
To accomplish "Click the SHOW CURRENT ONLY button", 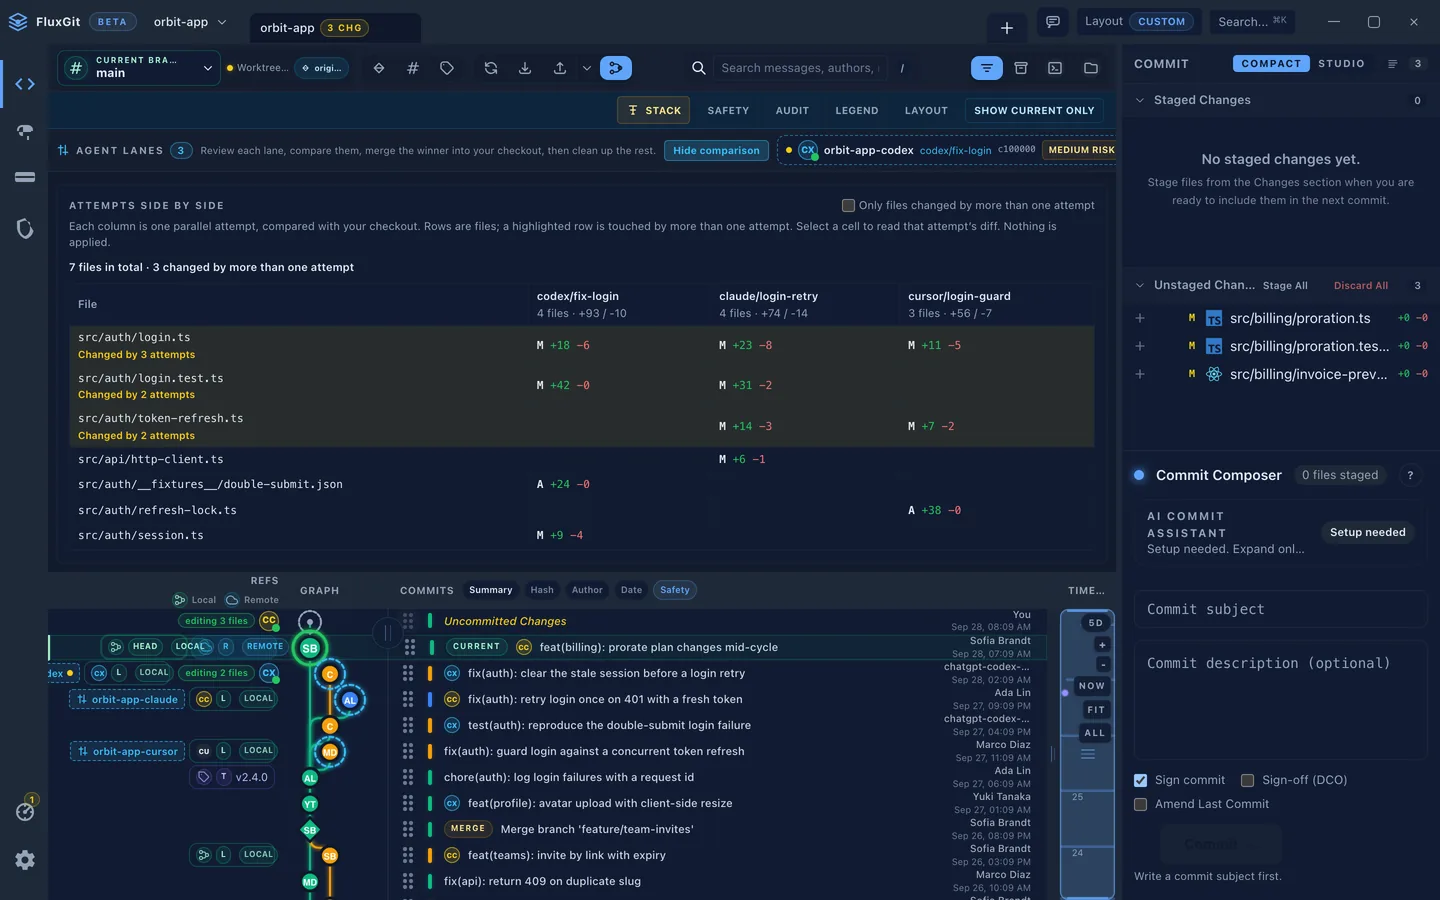I will (1034, 111).
